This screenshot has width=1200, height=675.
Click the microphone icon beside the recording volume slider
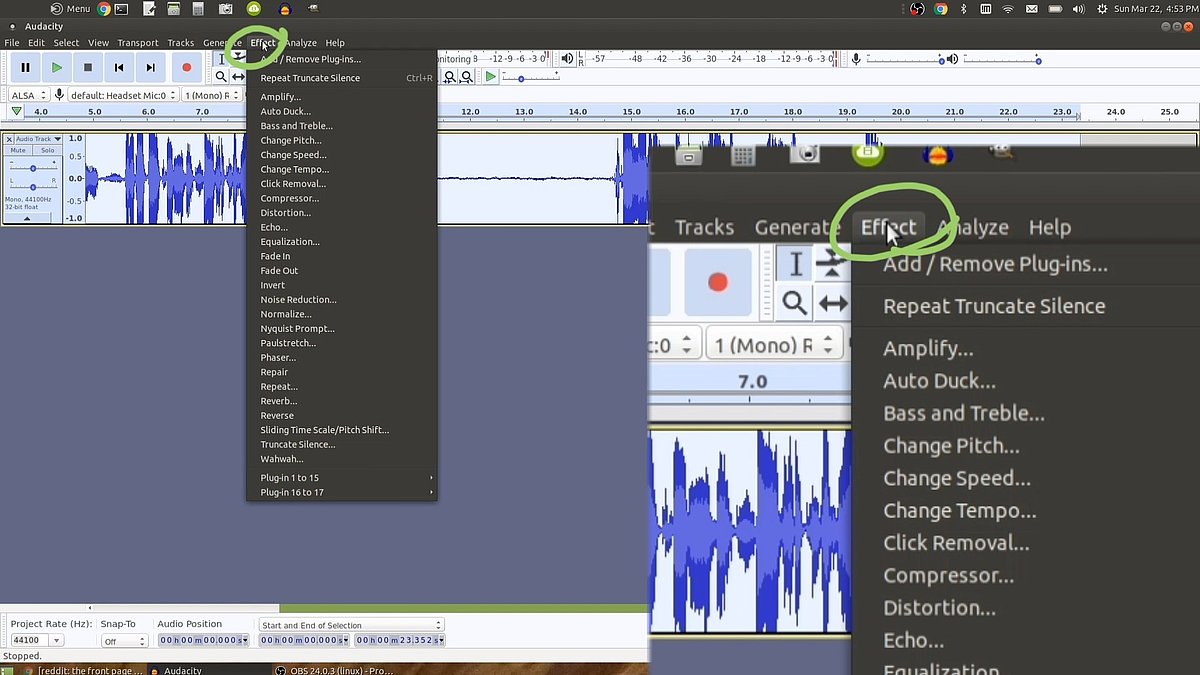[856, 60]
